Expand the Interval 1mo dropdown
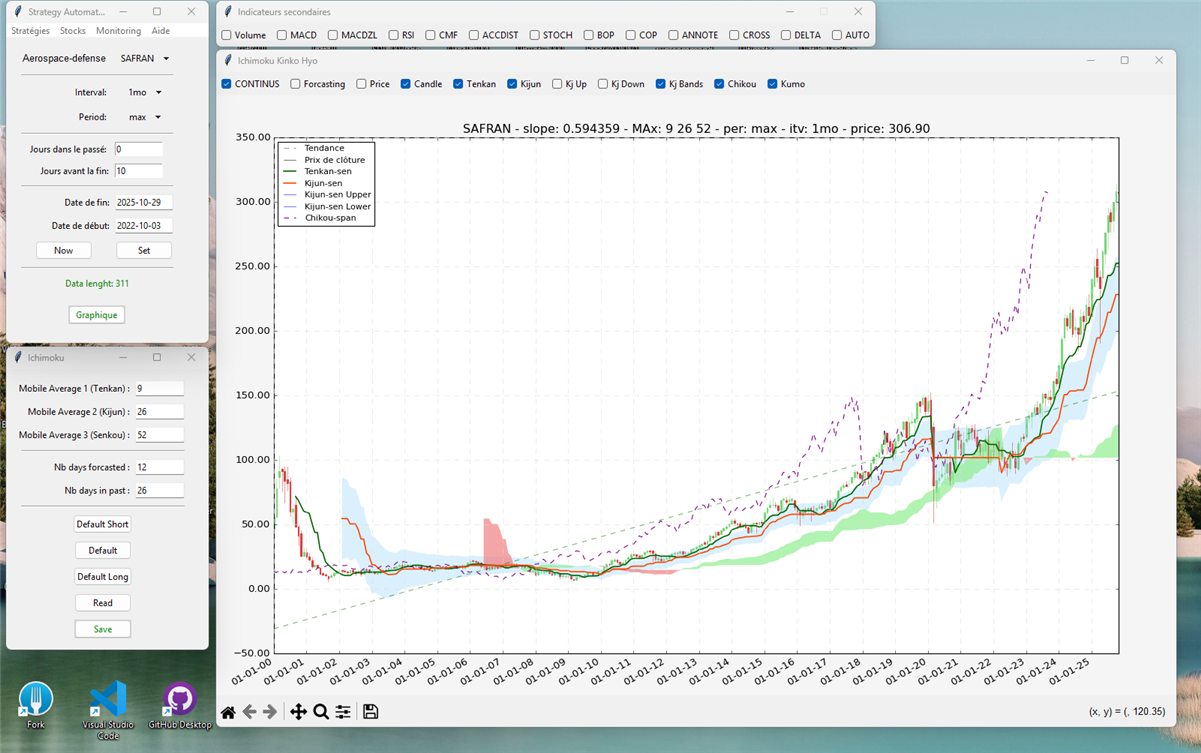This screenshot has height=753, width=1201. 145,93
